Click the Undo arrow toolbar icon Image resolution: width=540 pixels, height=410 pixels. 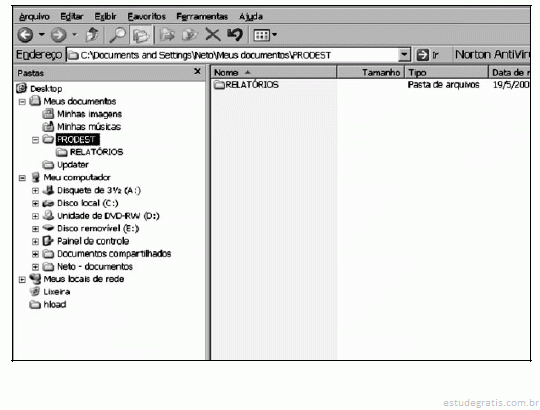coord(235,35)
